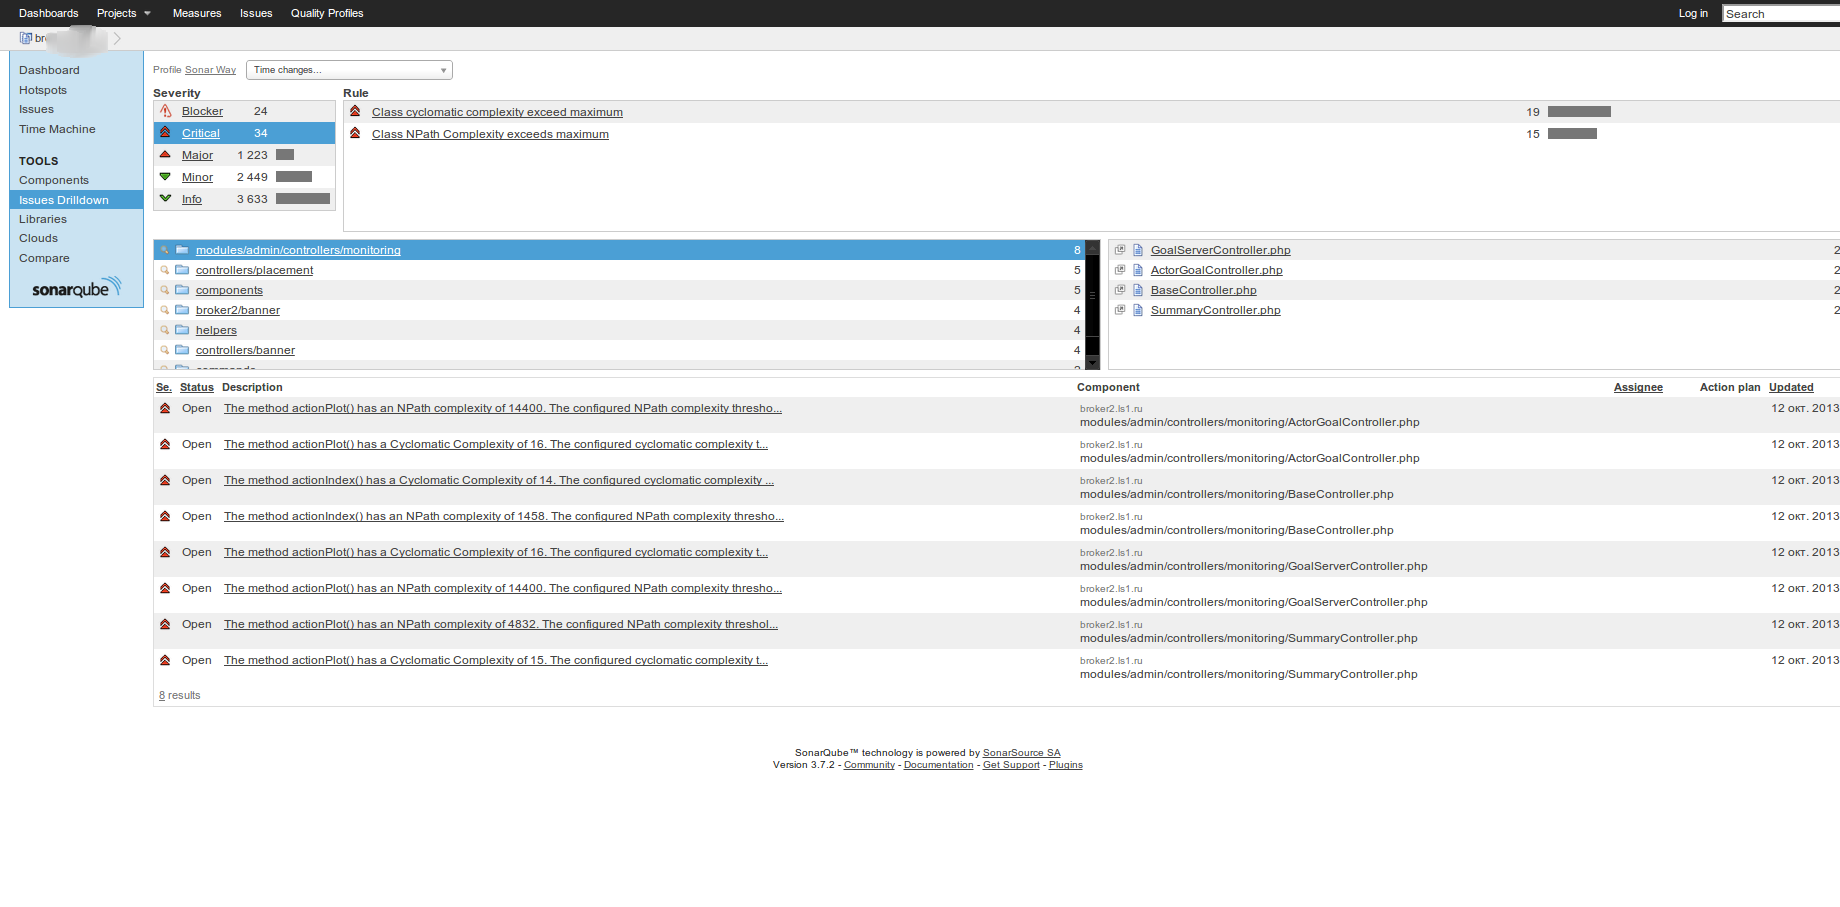This screenshot has height=907, width=1840.
Task: Click magnifier icon for controllers/banner
Action: coord(165,350)
